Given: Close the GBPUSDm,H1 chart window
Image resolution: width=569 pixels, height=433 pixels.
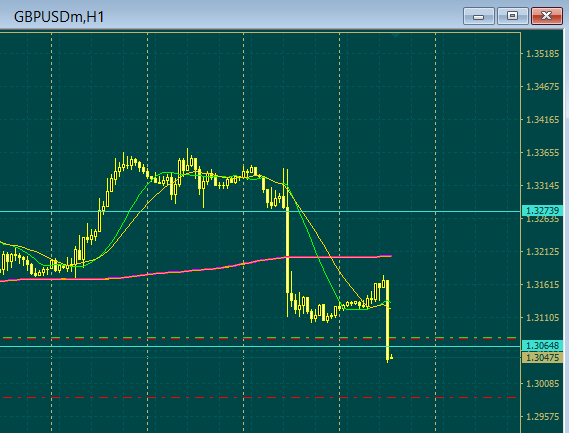Looking at the screenshot, I should point(547,16).
